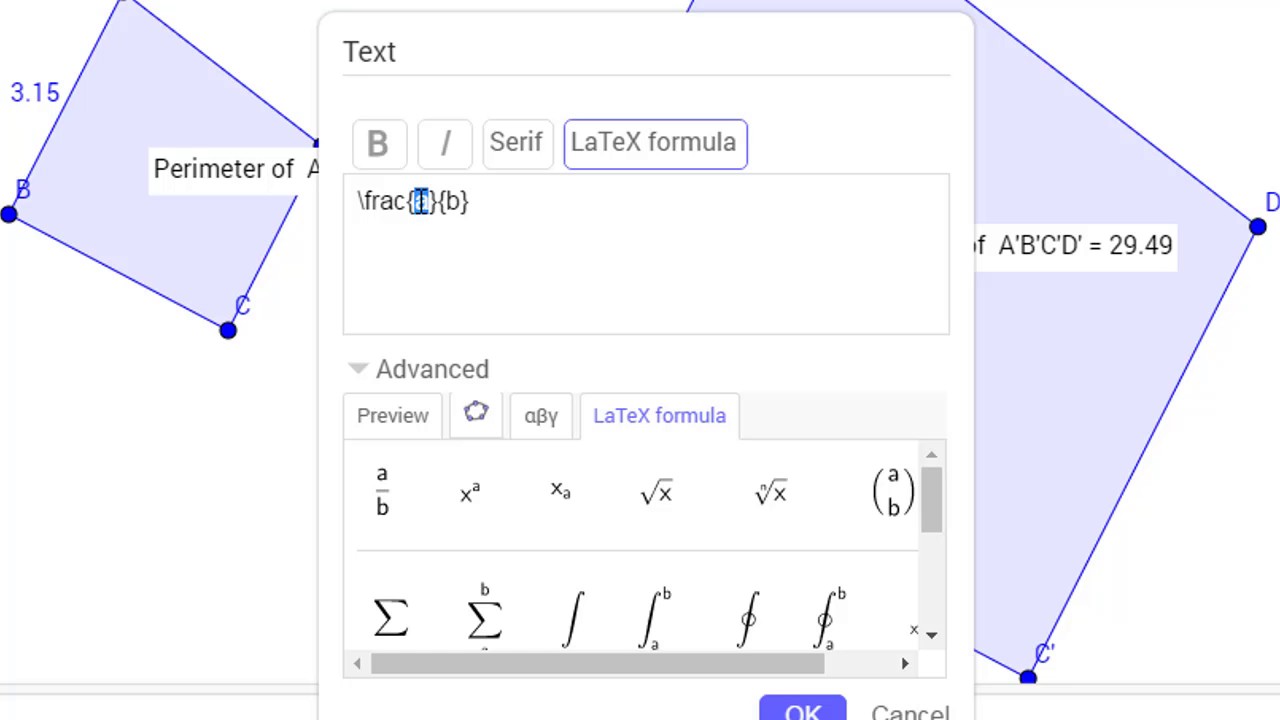Disable the LaTeX formula toggle button
Viewport: 1280px width, 720px height.
(x=654, y=143)
